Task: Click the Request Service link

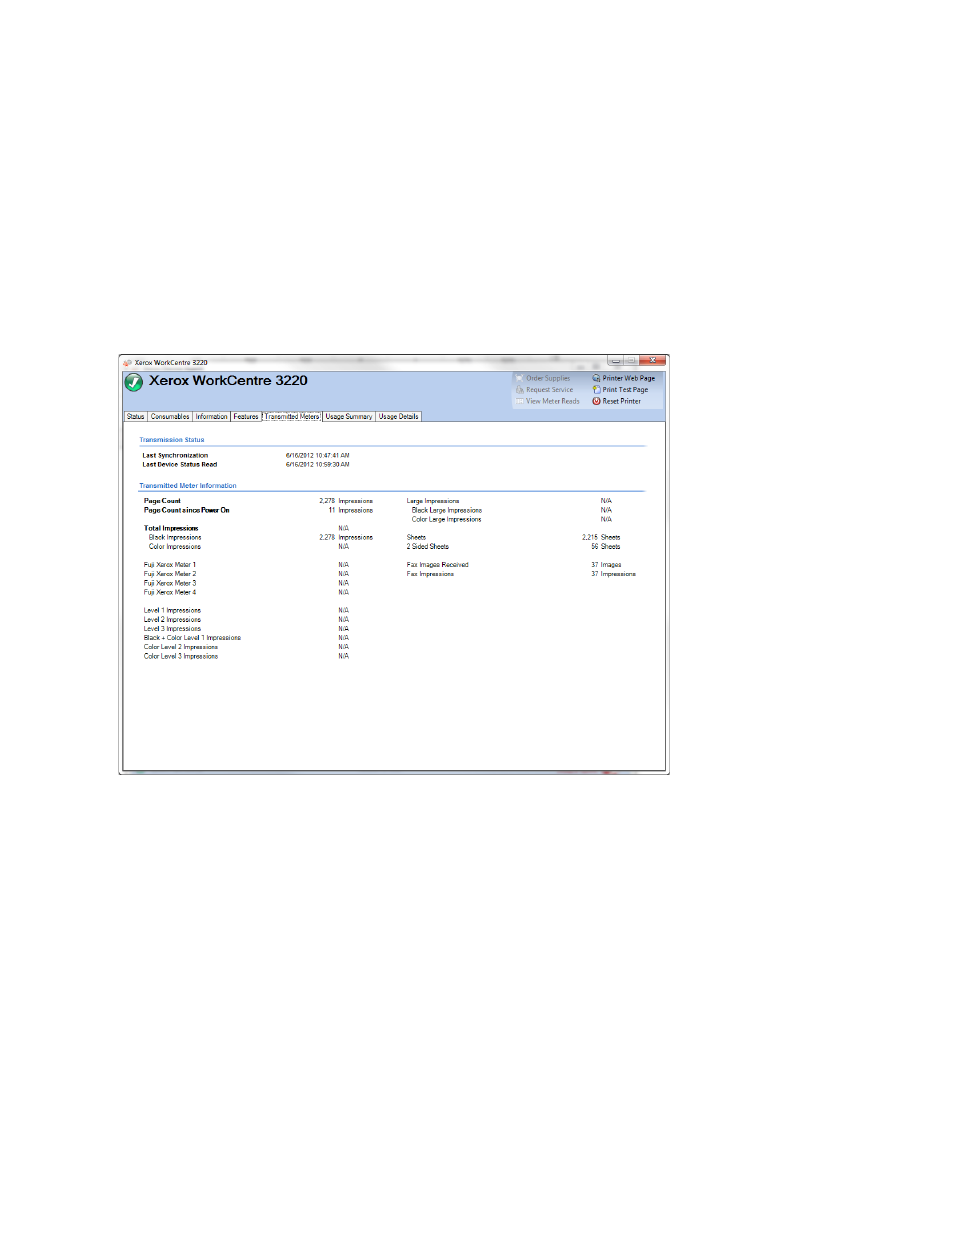Action: click(x=550, y=390)
